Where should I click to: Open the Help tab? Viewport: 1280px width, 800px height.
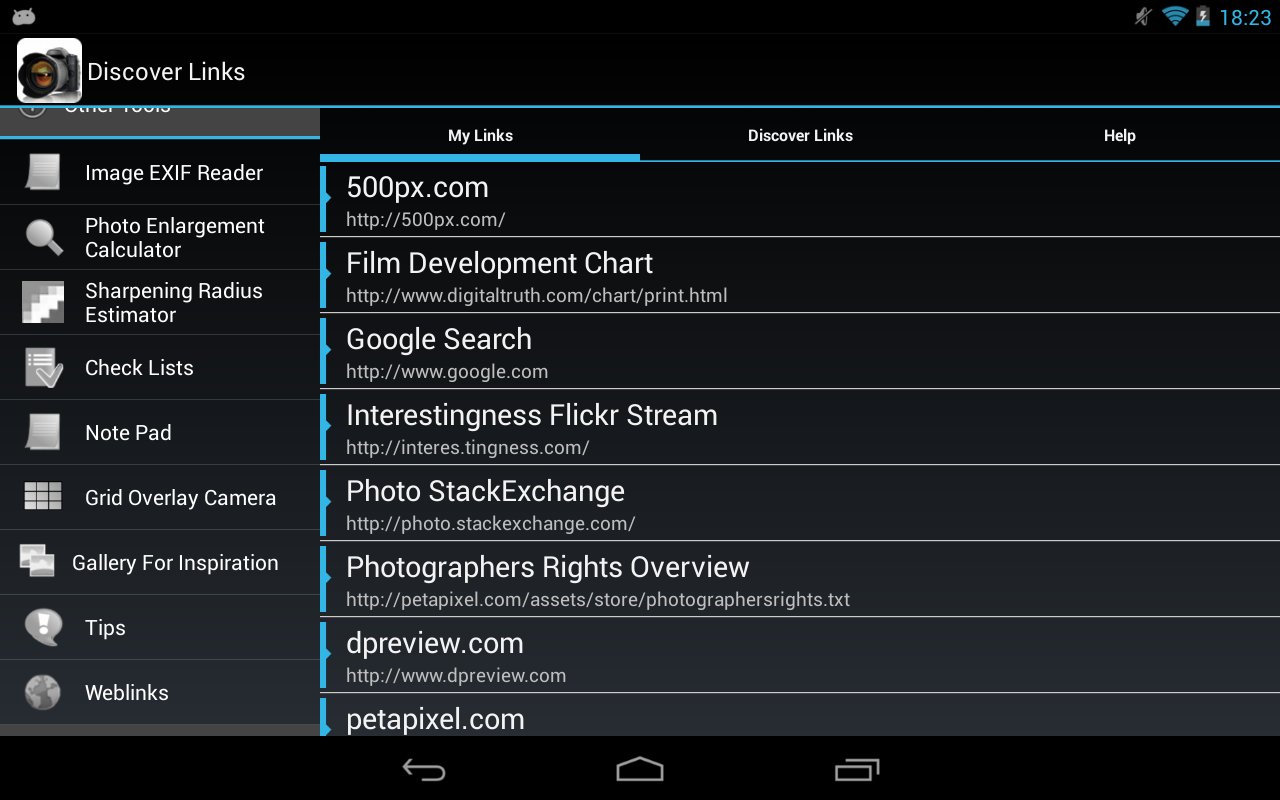pos(1120,135)
